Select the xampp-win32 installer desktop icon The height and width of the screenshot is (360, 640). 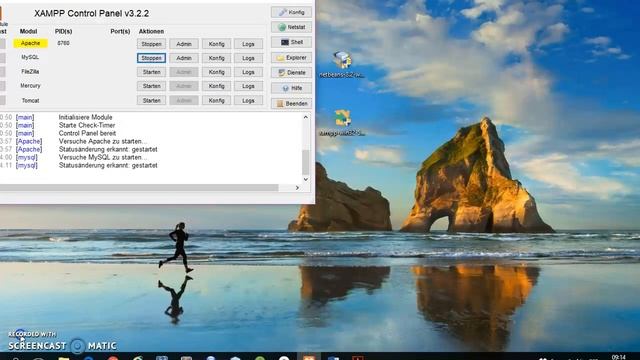[342, 122]
